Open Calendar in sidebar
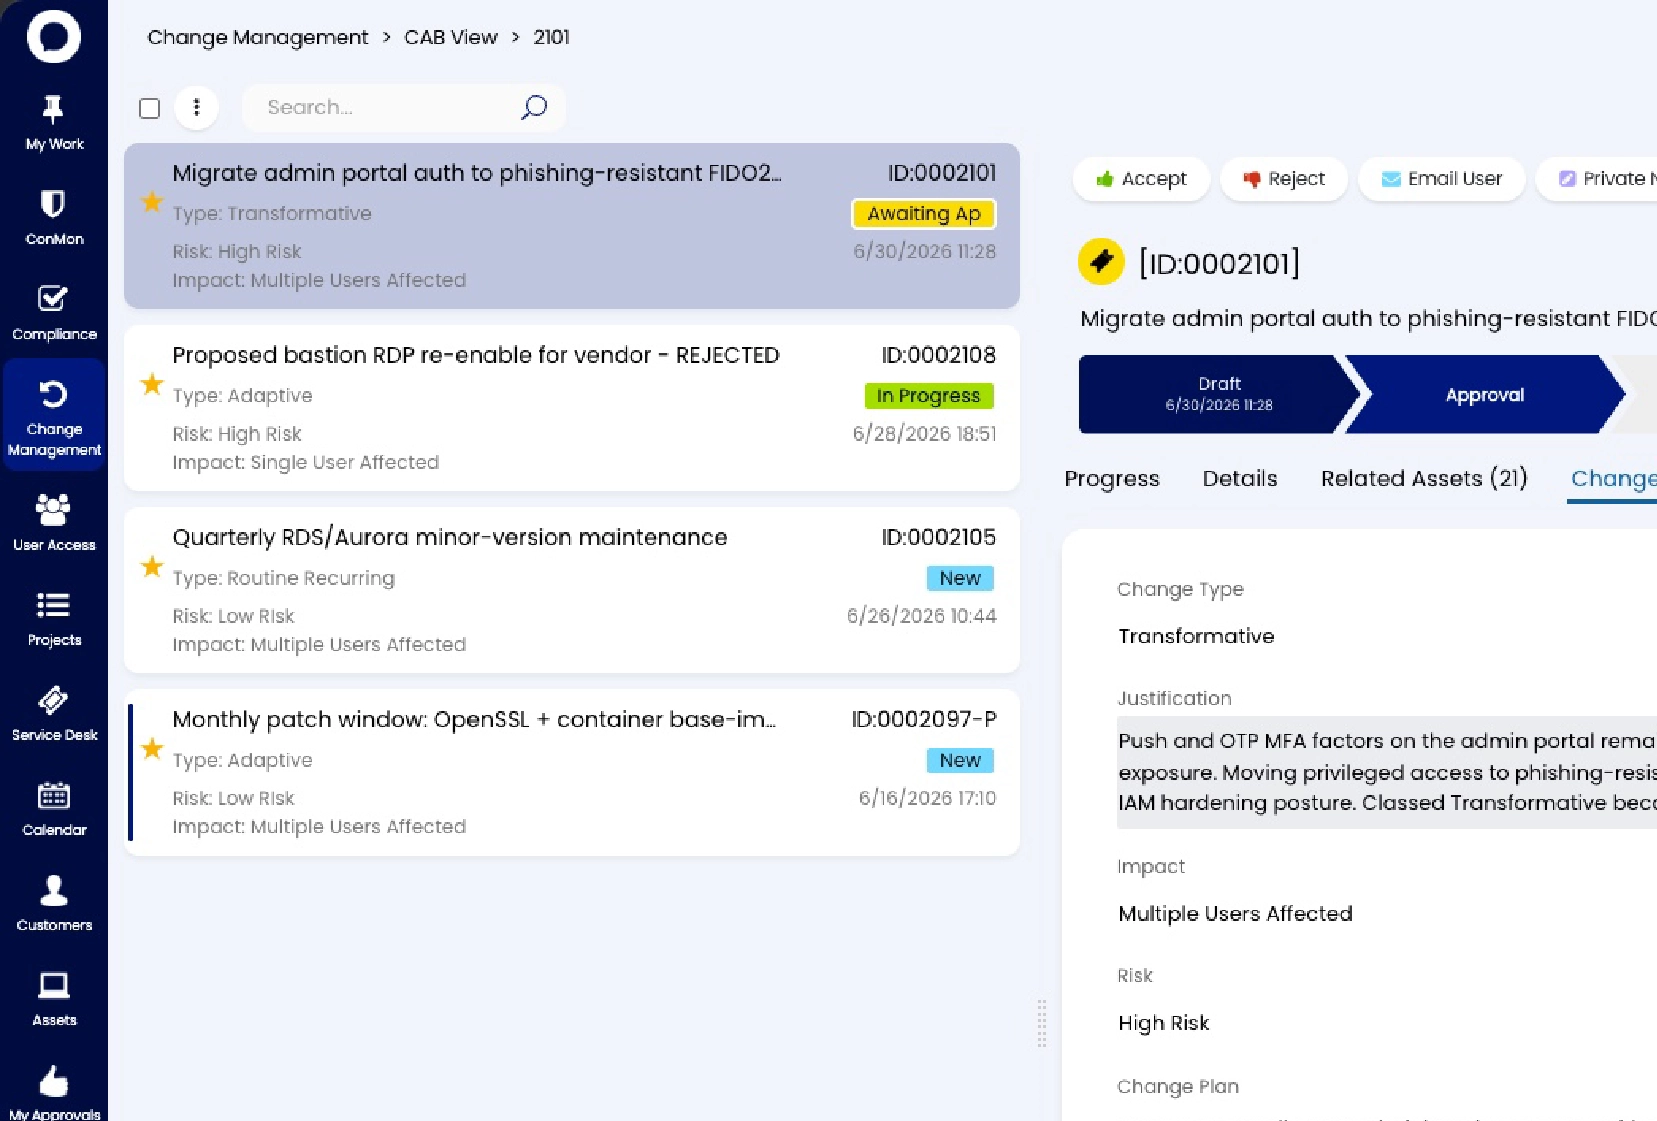Viewport: 1657px width, 1121px height. tap(54, 809)
